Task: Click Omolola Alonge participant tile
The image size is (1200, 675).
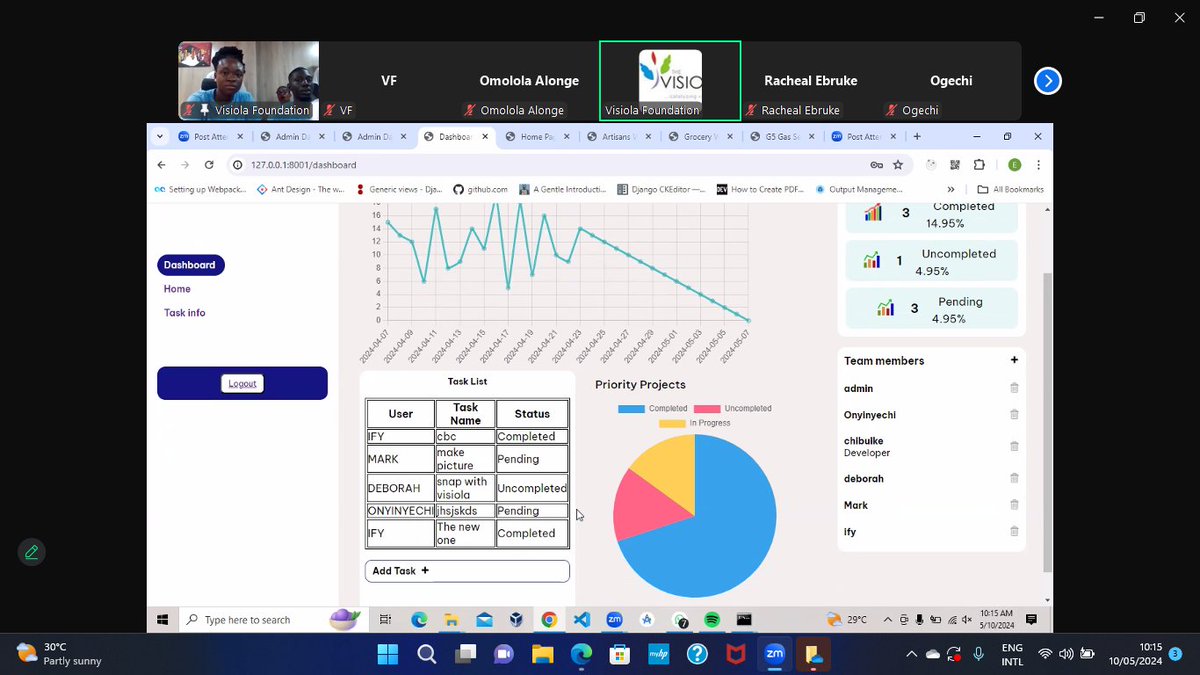Action: coord(529,81)
